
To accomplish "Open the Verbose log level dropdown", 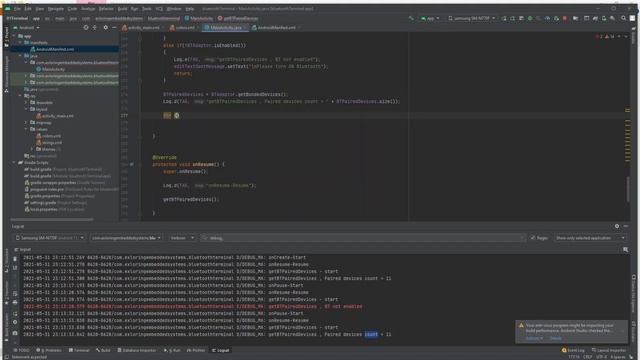I will (182, 238).
